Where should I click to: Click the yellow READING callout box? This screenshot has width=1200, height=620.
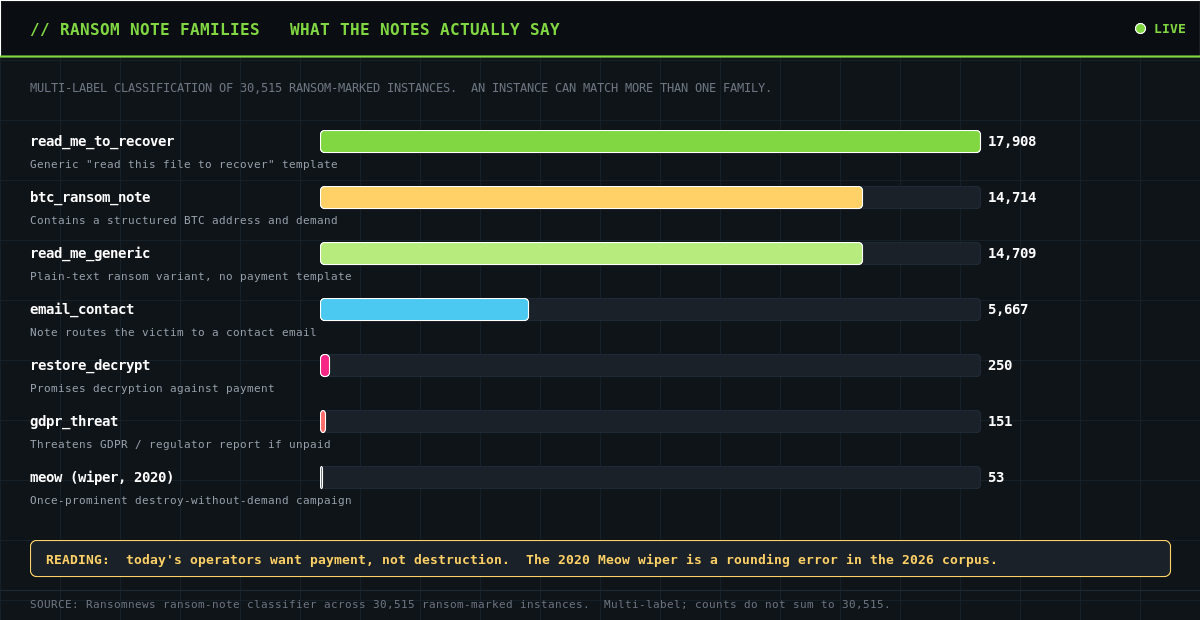coord(600,559)
